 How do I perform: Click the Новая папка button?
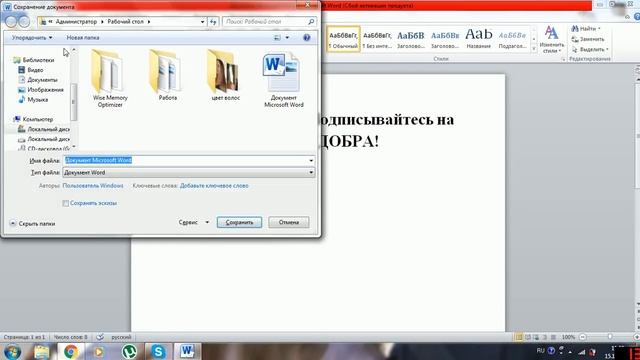83,38
